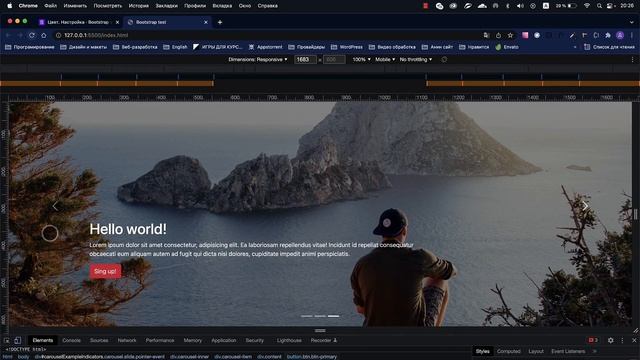The image size is (640, 360).
Task: Show more Styles pane tabs chevron
Action: [595, 351]
